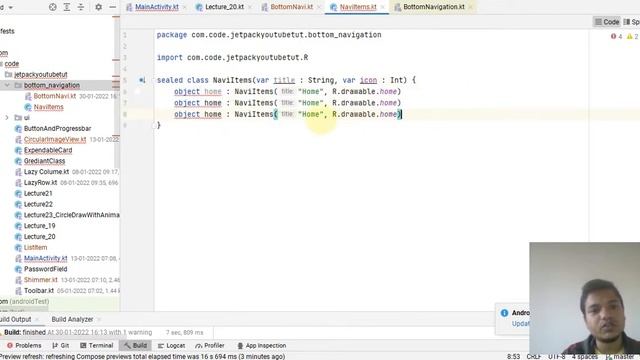Click the icon parameter in NaviItems class
This screenshot has height=360, width=640.
click(x=368, y=80)
